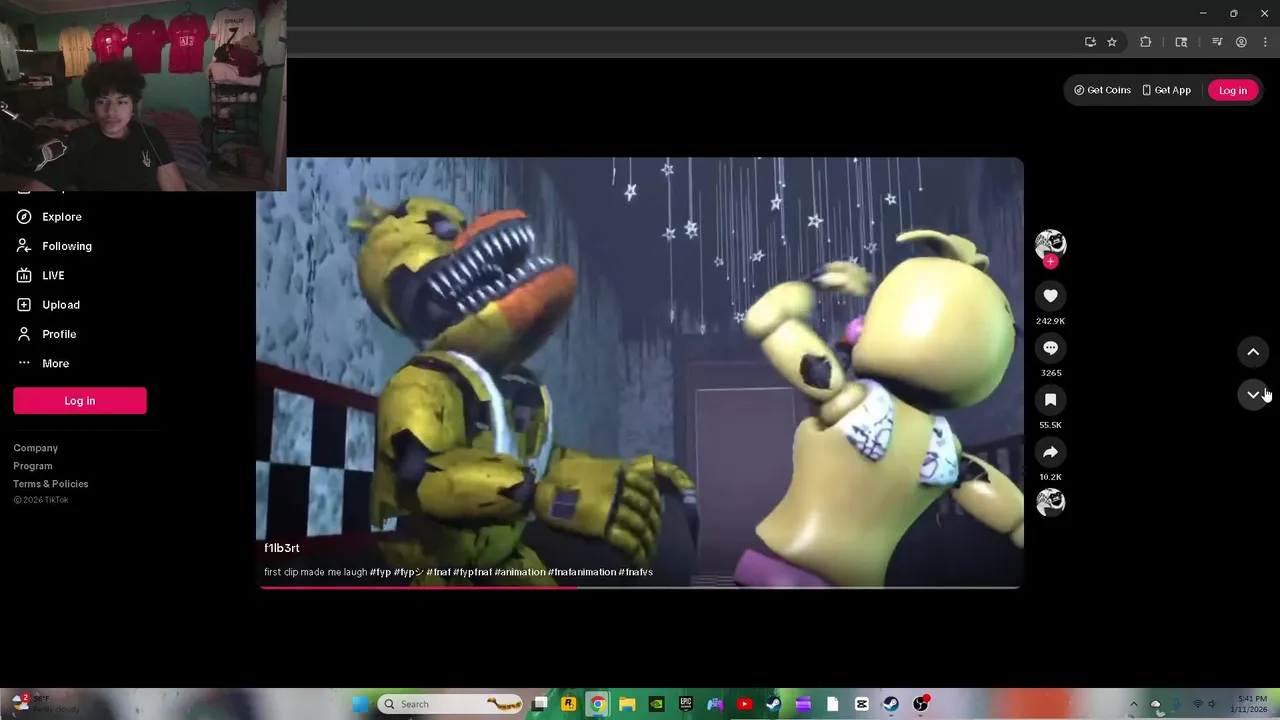
Task: Open the Windows Start menu
Action: (x=361, y=704)
